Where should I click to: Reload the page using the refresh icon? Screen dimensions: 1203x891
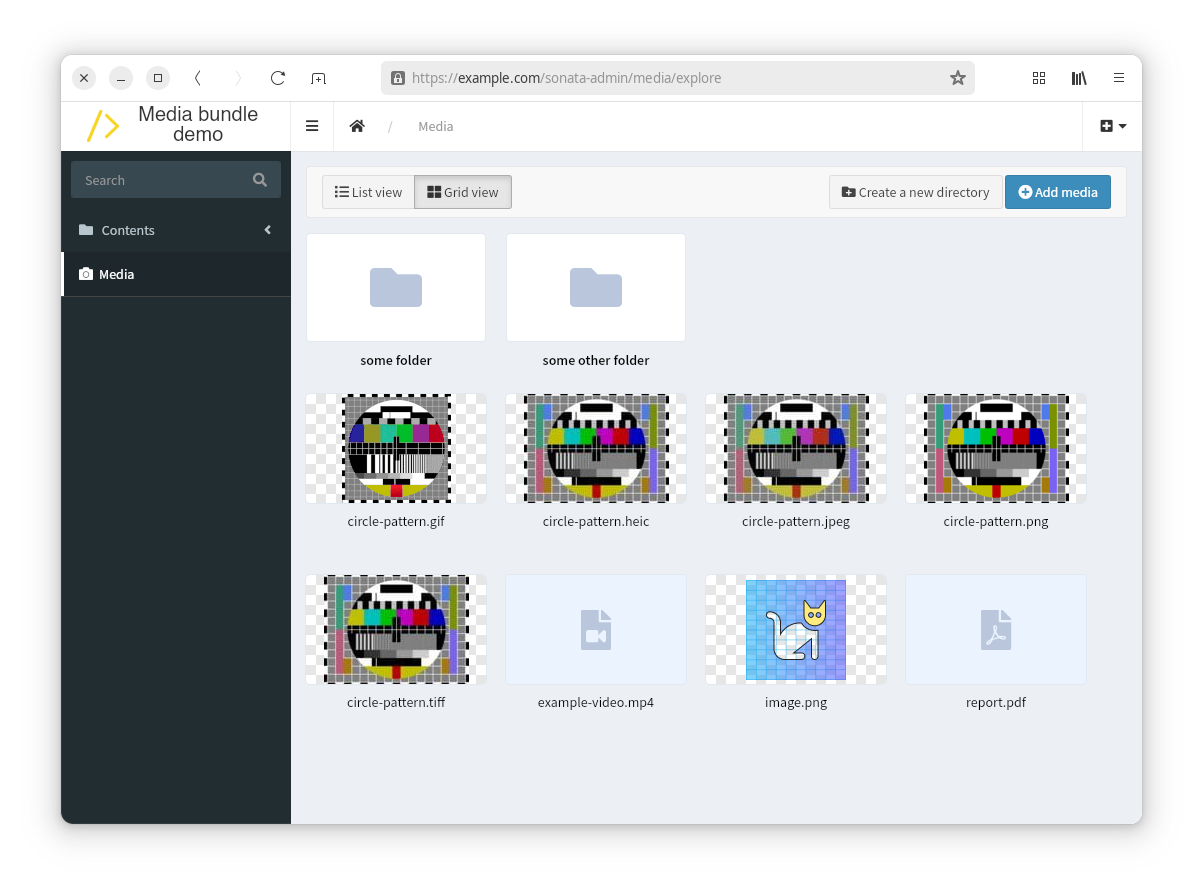click(x=278, y=78)
